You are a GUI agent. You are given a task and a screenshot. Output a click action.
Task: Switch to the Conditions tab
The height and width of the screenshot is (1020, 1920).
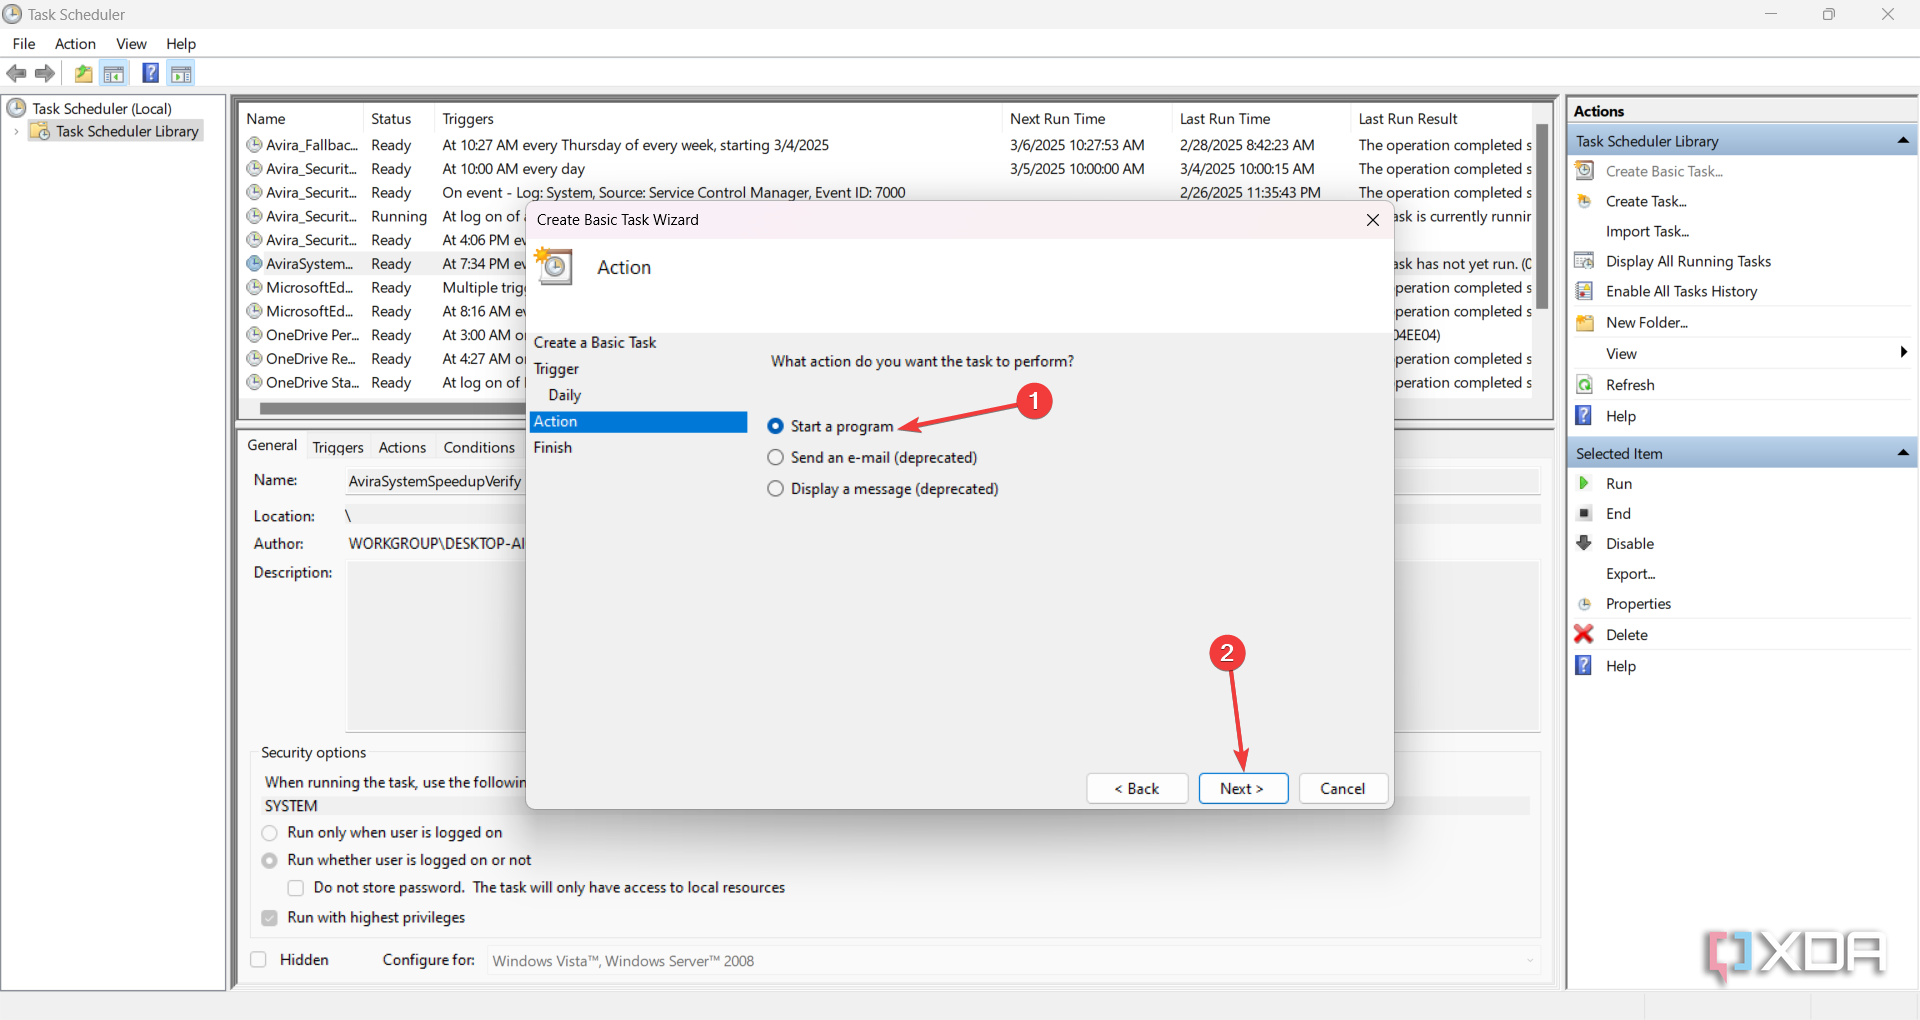(479, 448)
